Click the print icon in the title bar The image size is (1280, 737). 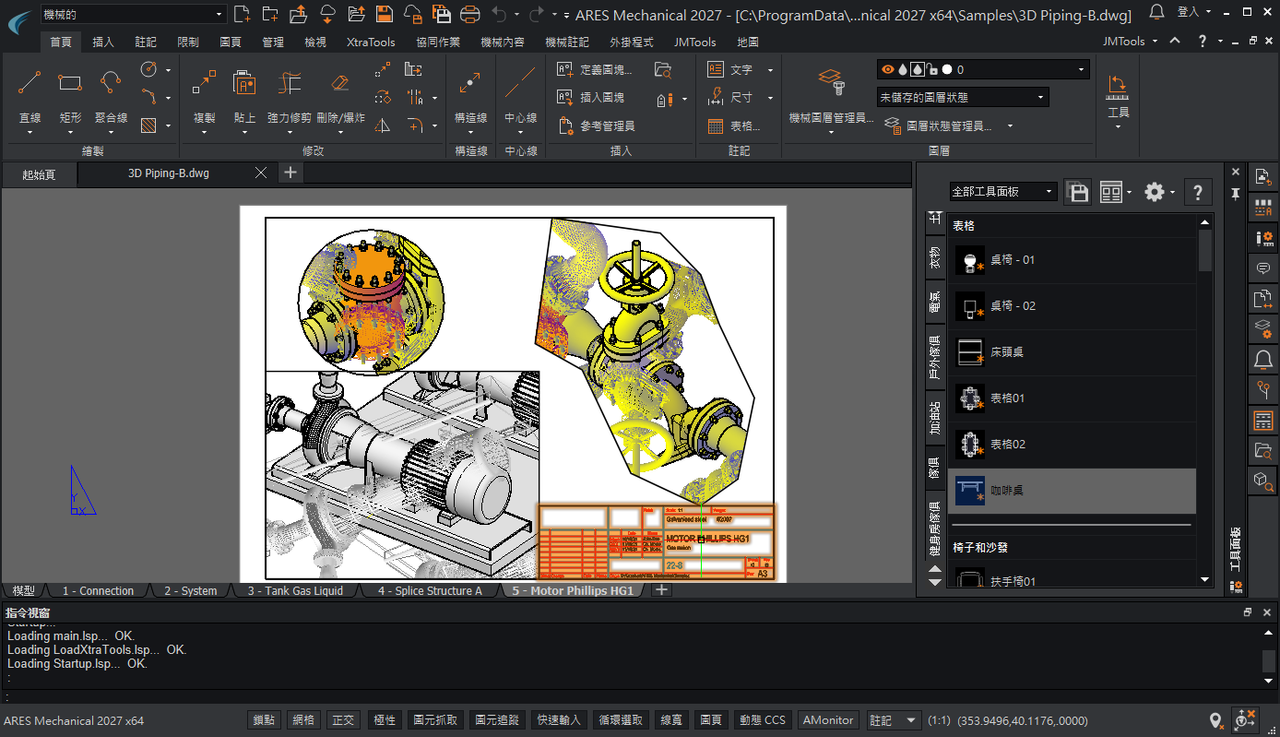point(470,14)
